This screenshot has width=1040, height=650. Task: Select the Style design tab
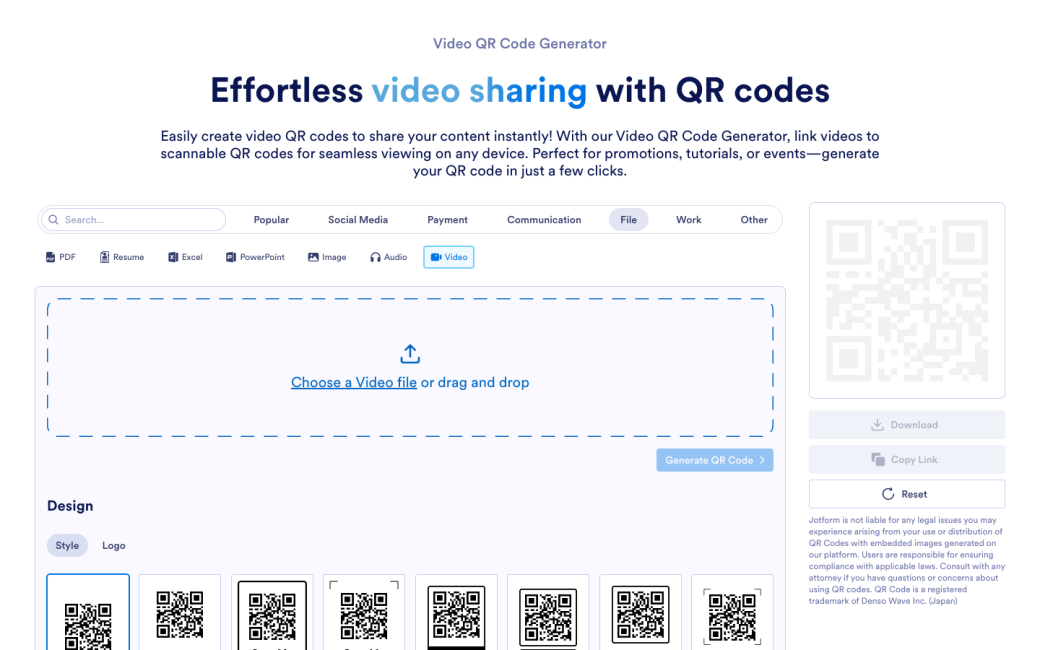[67, 545]
